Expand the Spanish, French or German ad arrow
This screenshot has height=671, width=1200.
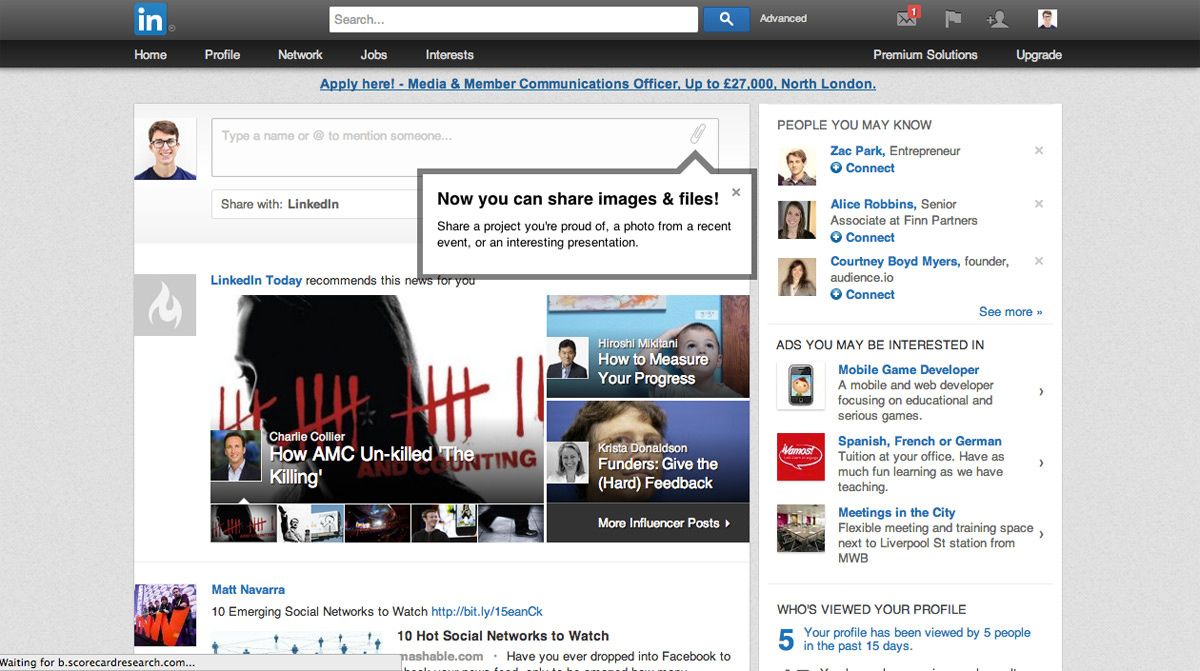(1041, 463)
